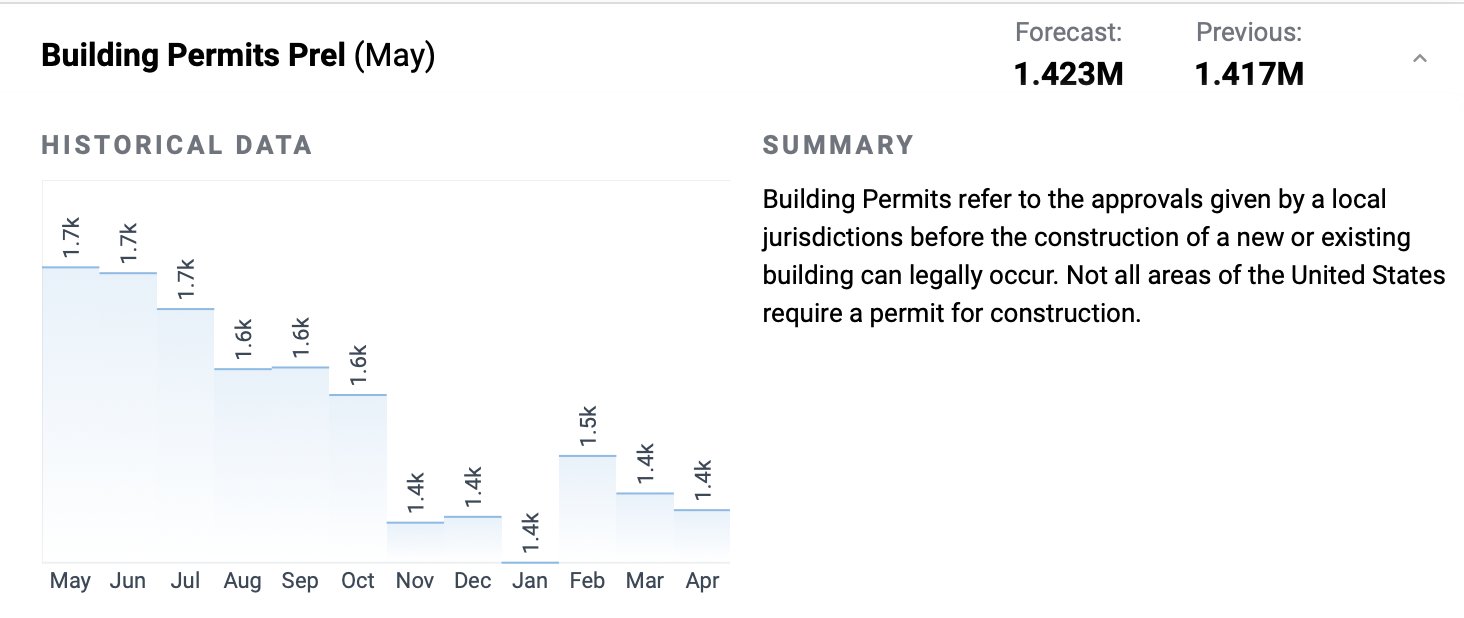Select the Apr bar in chart
This screenshot has width=1464, height=618.
pos(701,536)
